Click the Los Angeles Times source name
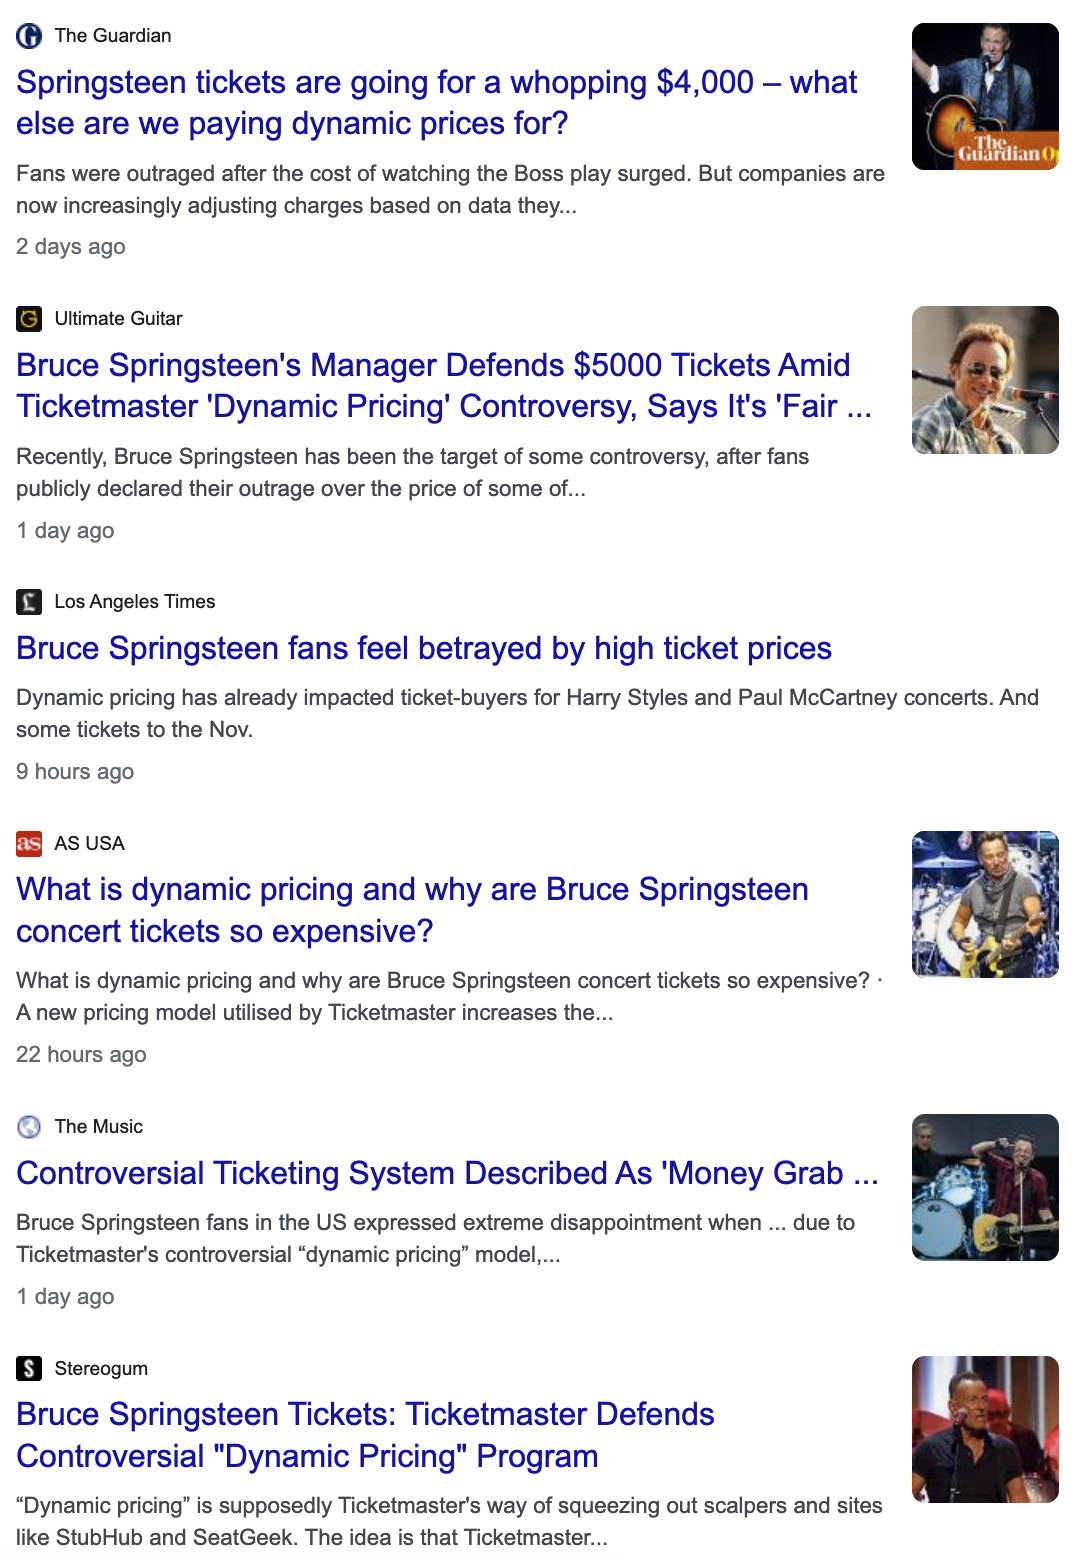The width and height of the screenshot is (1074, 1560). [135, 602]
